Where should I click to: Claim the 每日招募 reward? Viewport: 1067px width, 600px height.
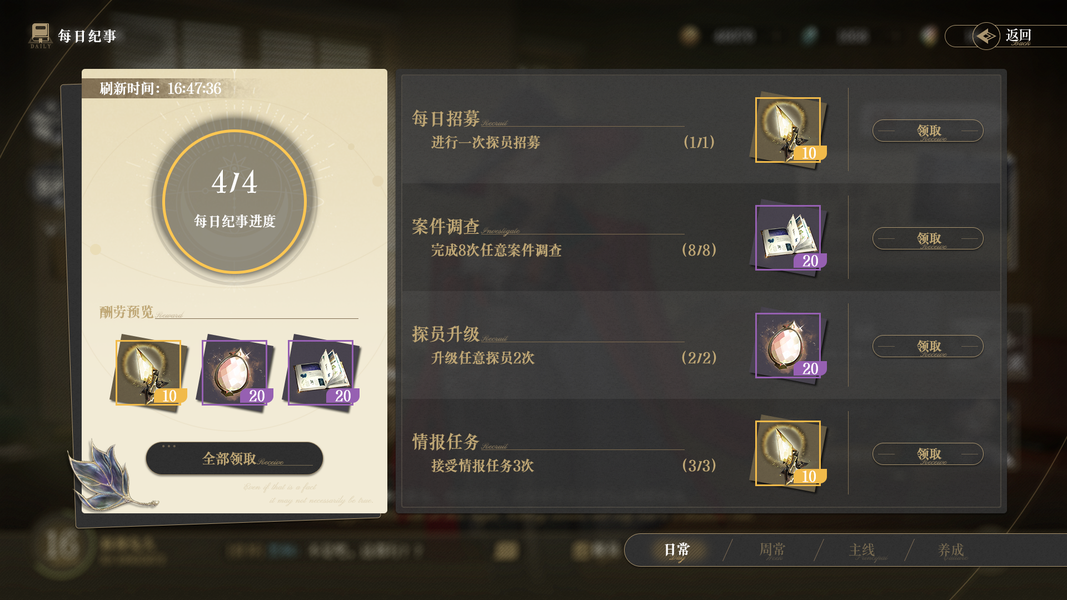coord(928,131)
